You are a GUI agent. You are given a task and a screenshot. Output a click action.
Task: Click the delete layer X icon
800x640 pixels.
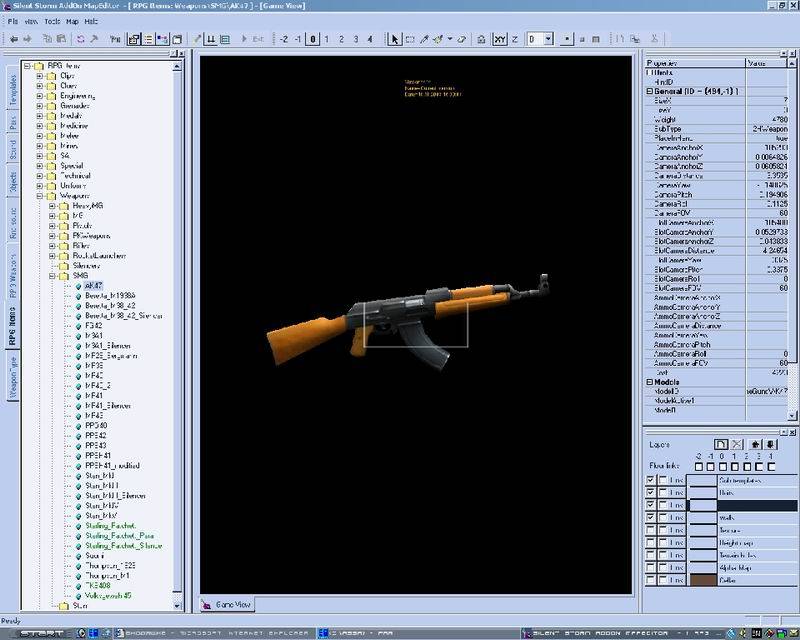point(736,443)
